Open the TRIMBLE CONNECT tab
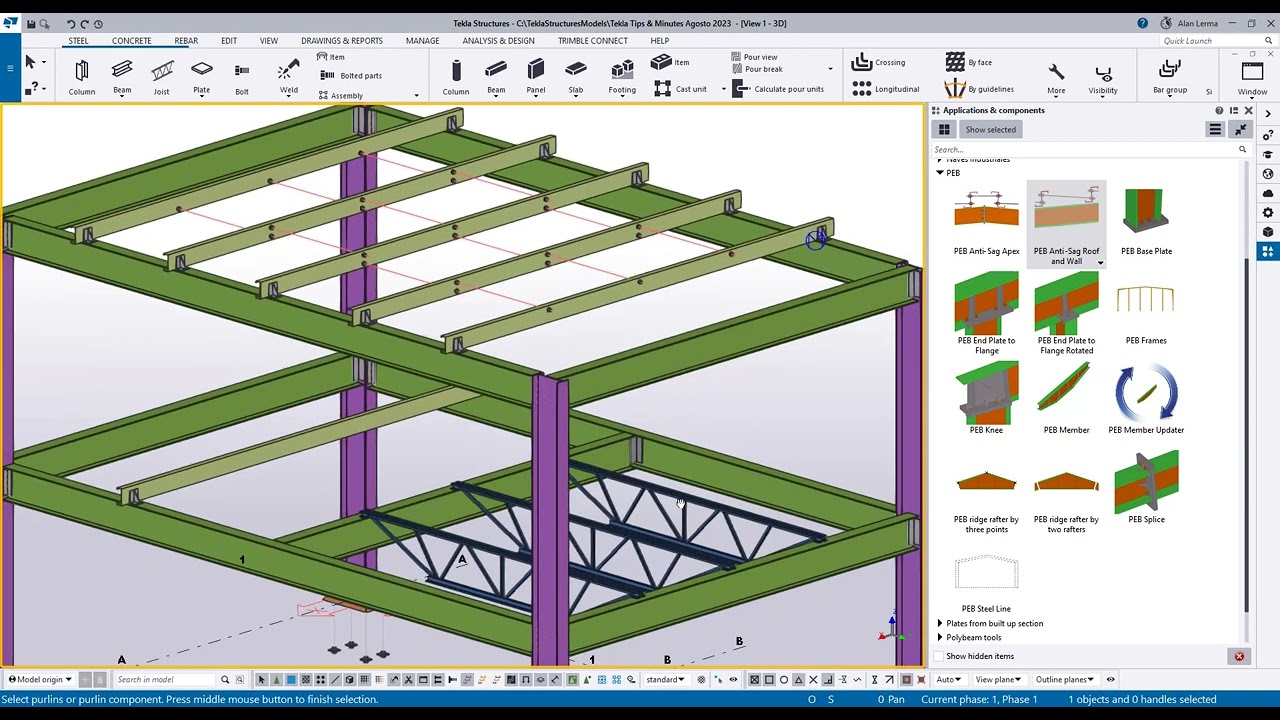The height and width of the screenshot is (720, 1280). (593, 41)
